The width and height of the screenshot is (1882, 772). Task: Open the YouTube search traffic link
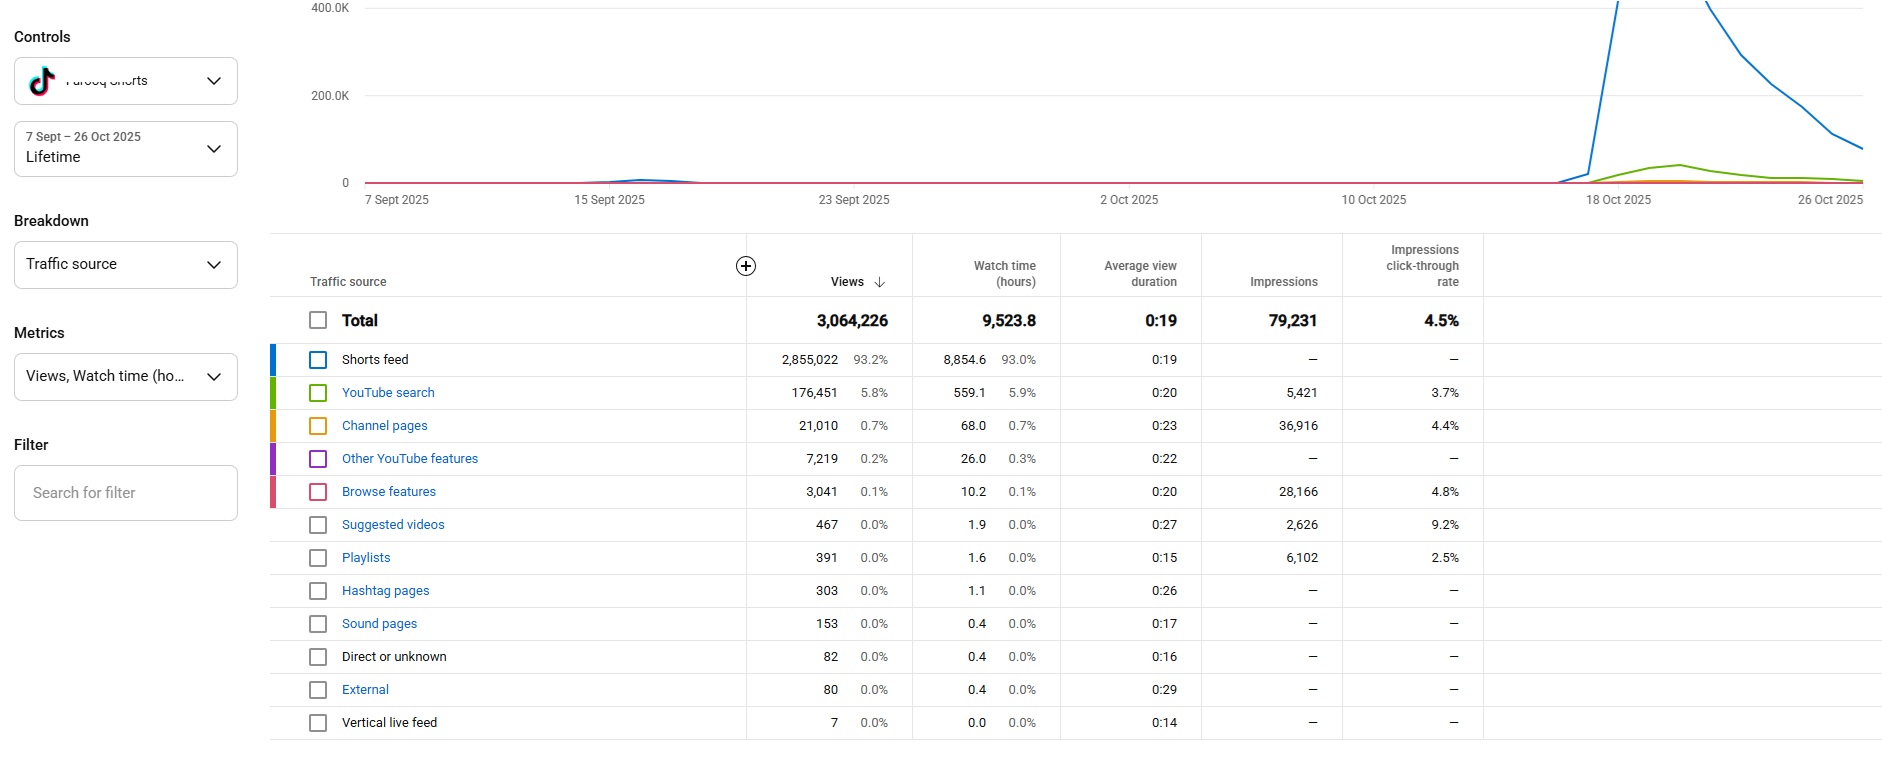[388, 393]
